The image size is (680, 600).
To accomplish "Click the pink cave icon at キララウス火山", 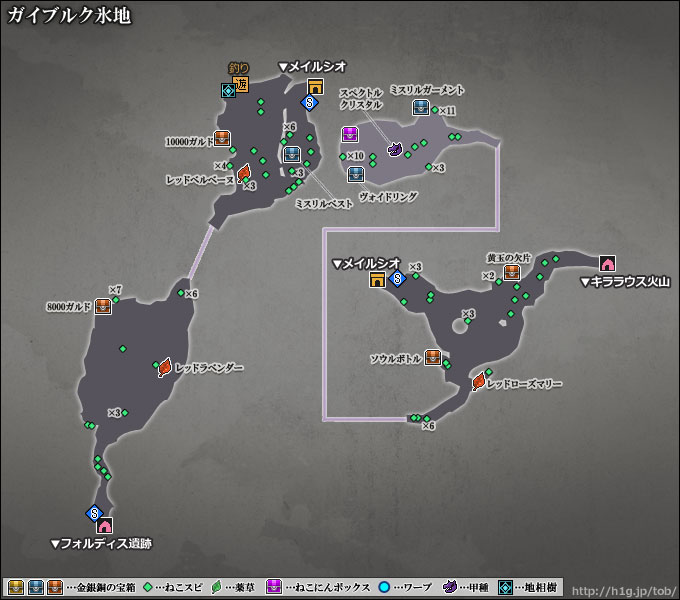I will (608, 263).
